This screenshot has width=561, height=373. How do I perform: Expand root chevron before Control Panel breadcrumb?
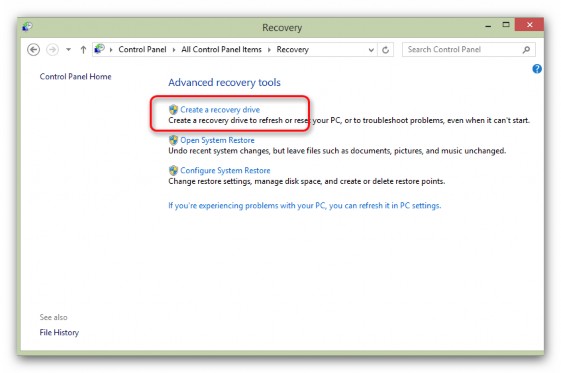(x=111, y=50)
